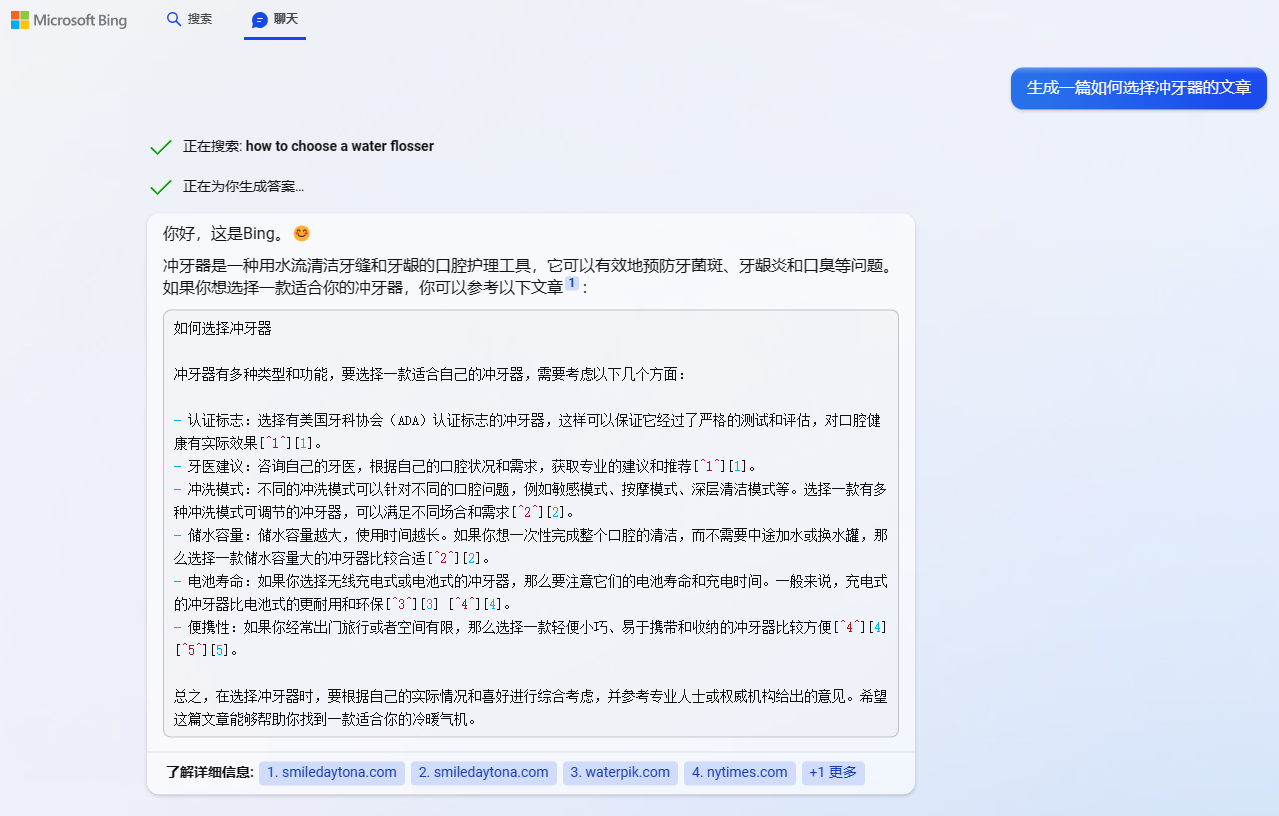Click the green checkmark next to 正在搜索
The image size is (1279, 816).
(161, 146)
